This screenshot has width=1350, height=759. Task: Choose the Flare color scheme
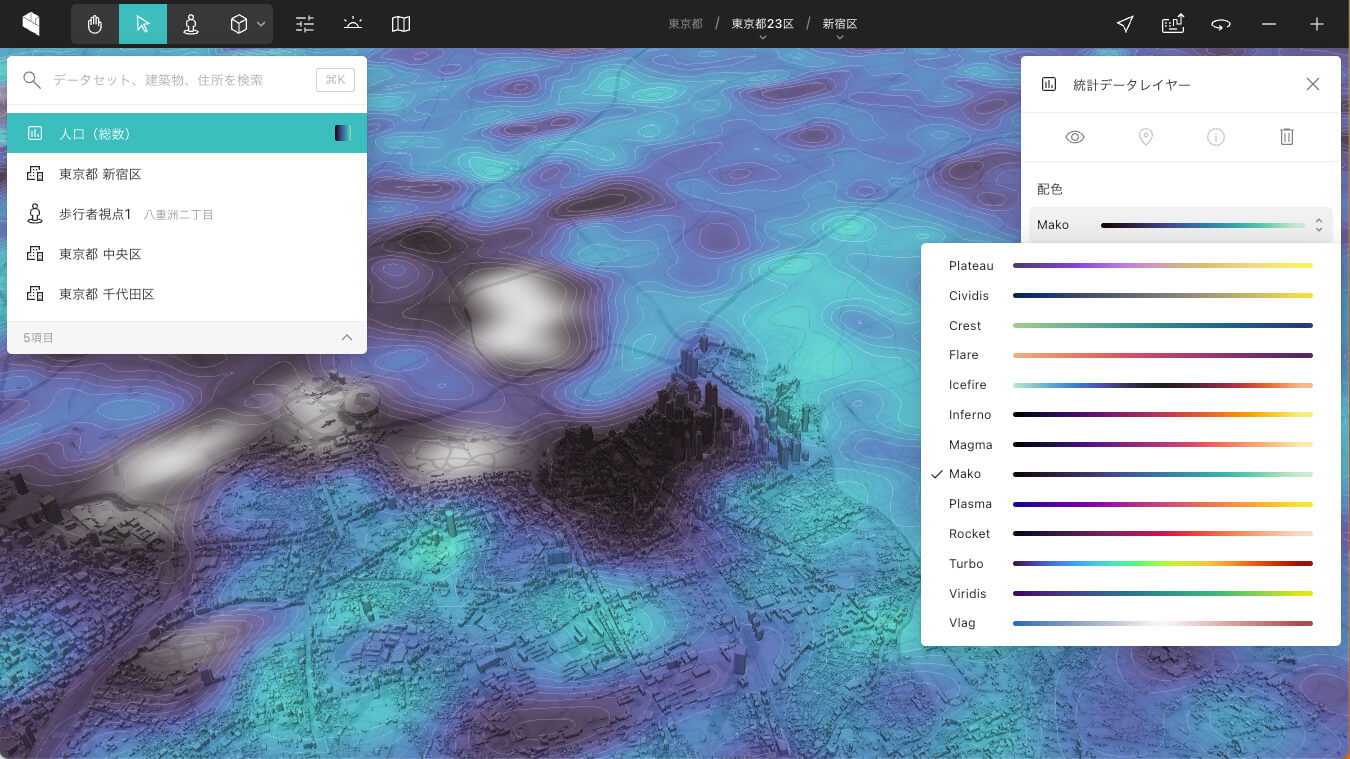[1130, 355]
